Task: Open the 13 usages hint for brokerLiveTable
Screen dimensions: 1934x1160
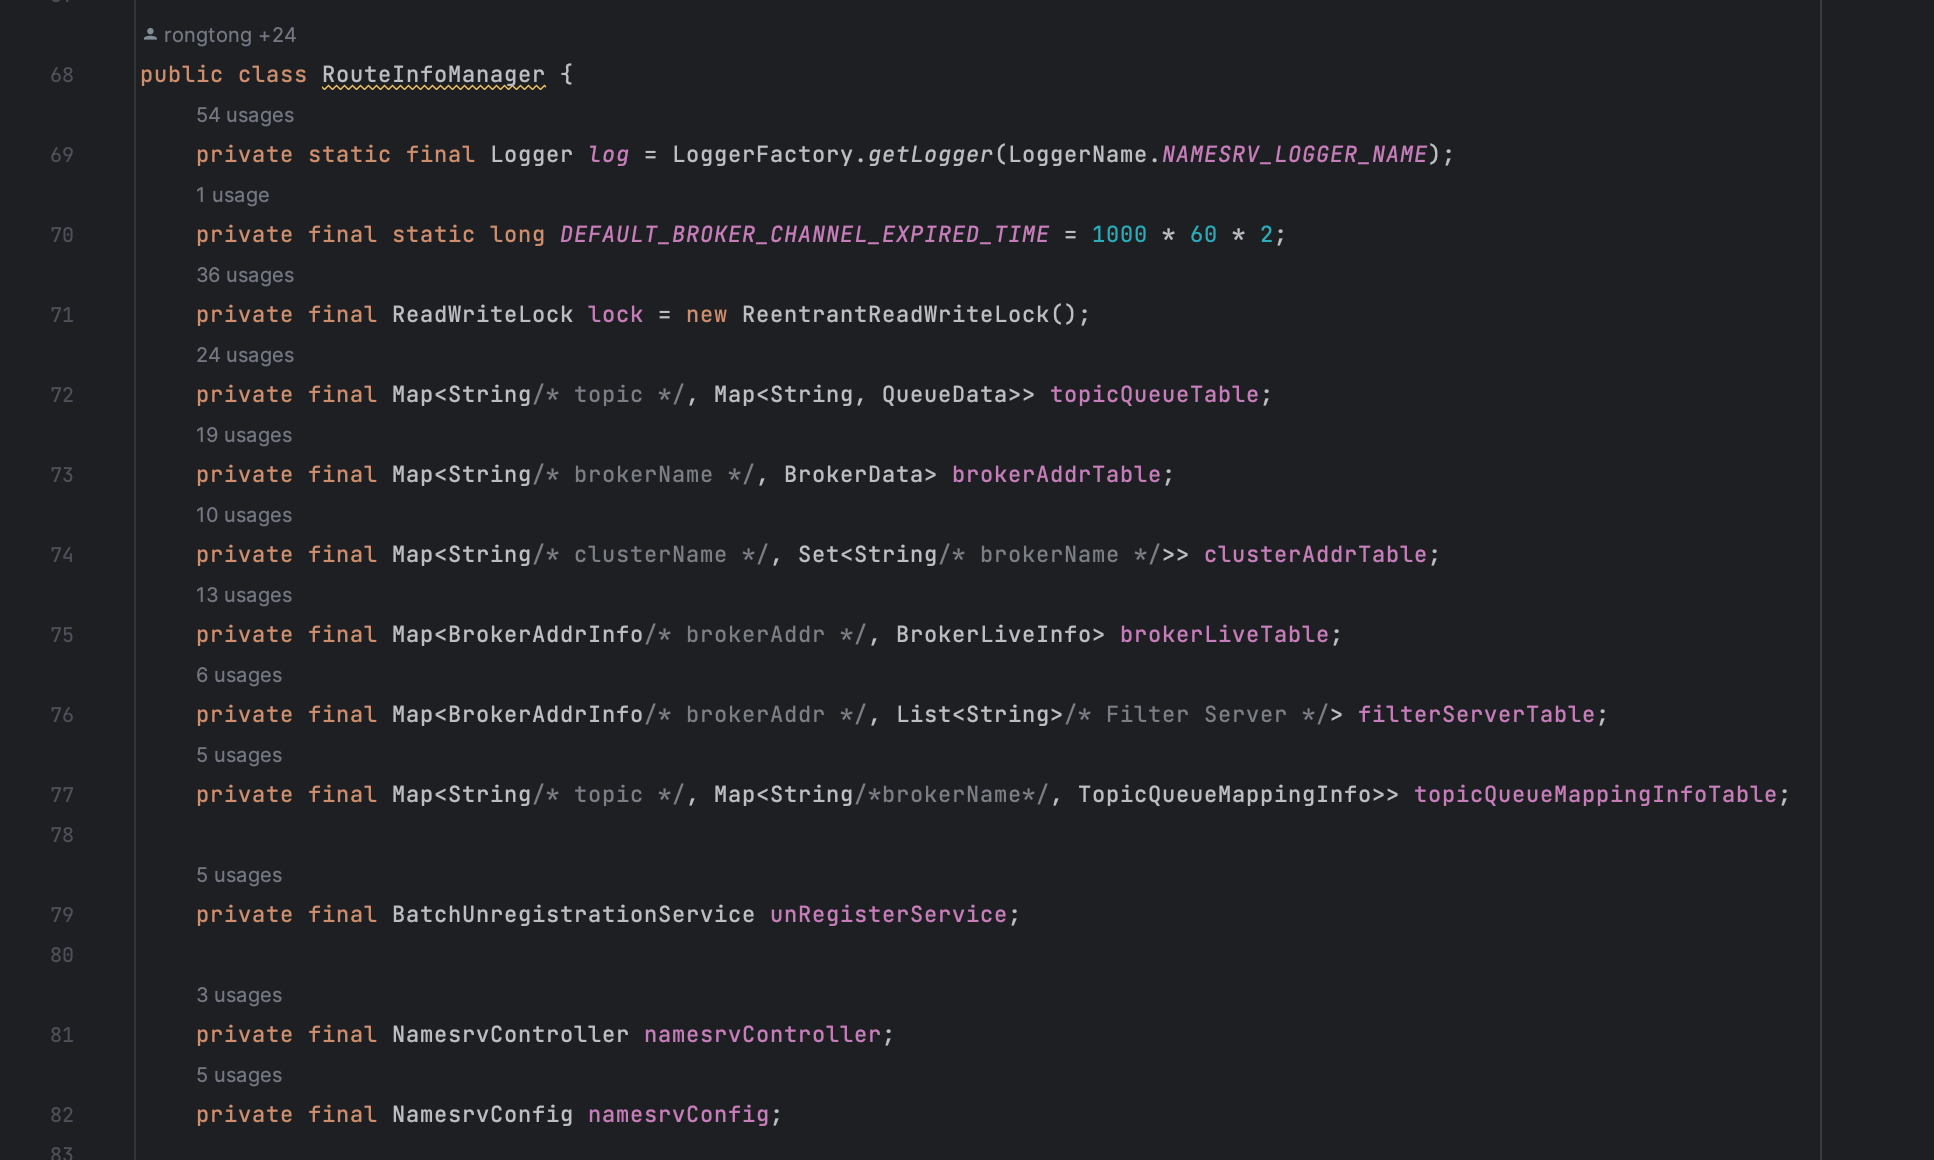Action: tap(244, 595)
